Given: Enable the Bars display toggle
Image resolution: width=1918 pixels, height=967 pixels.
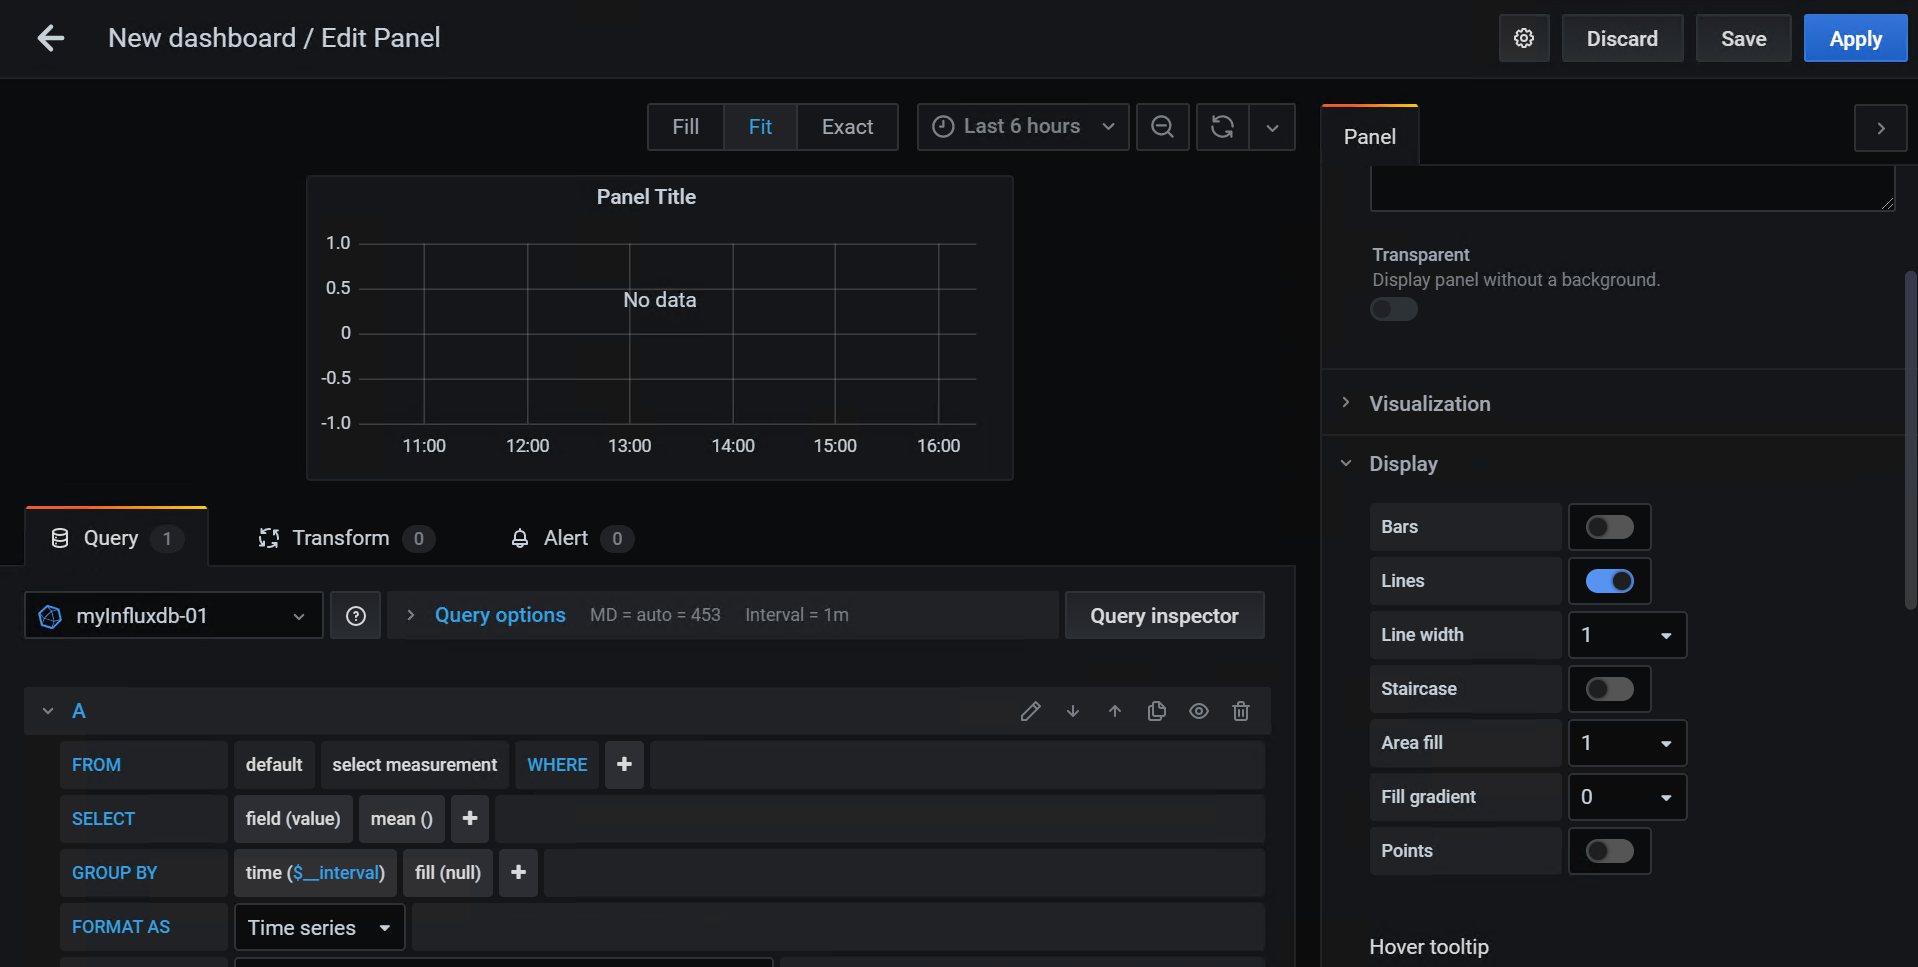Looking at the screenshot, I should [1609, 527].
